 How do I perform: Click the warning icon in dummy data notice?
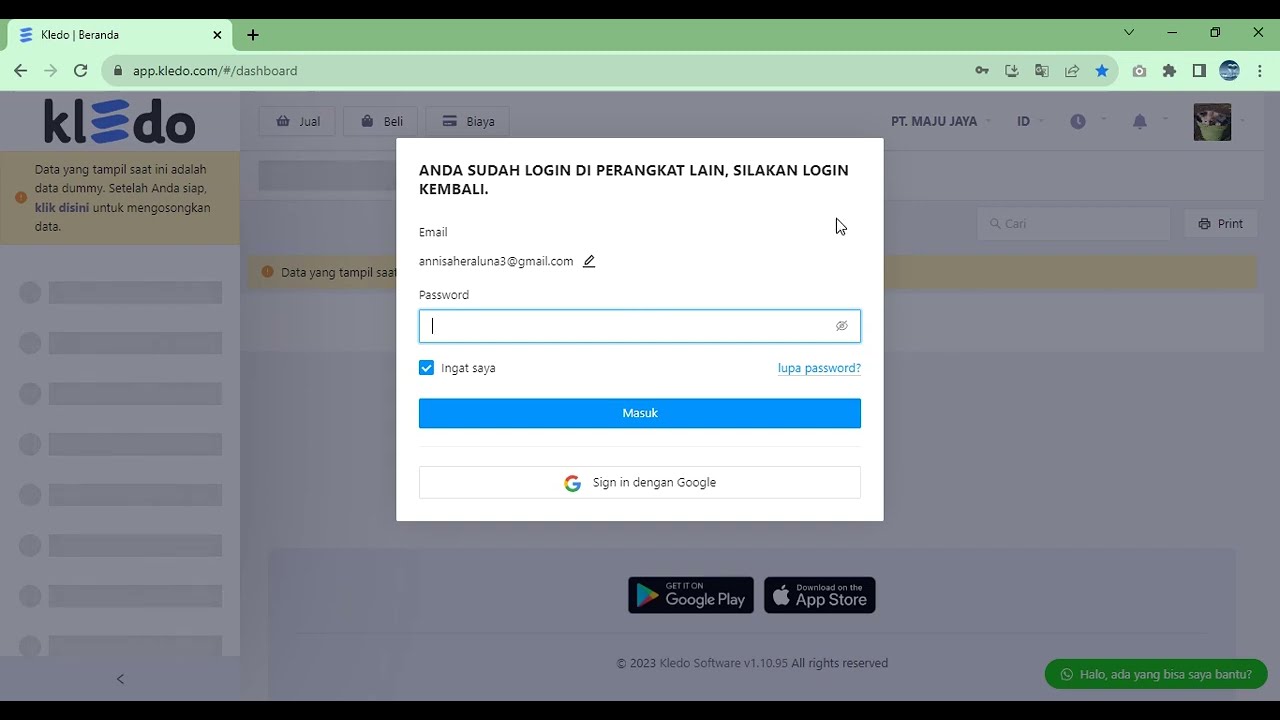click(x=21, y=198)
